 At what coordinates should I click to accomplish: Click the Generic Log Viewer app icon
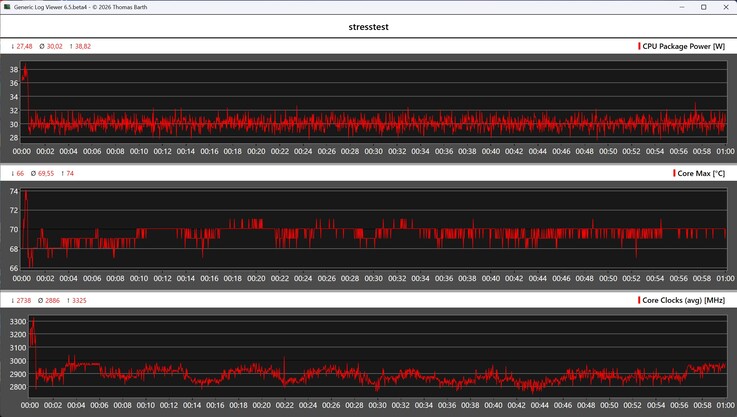(x=7, y=7)
